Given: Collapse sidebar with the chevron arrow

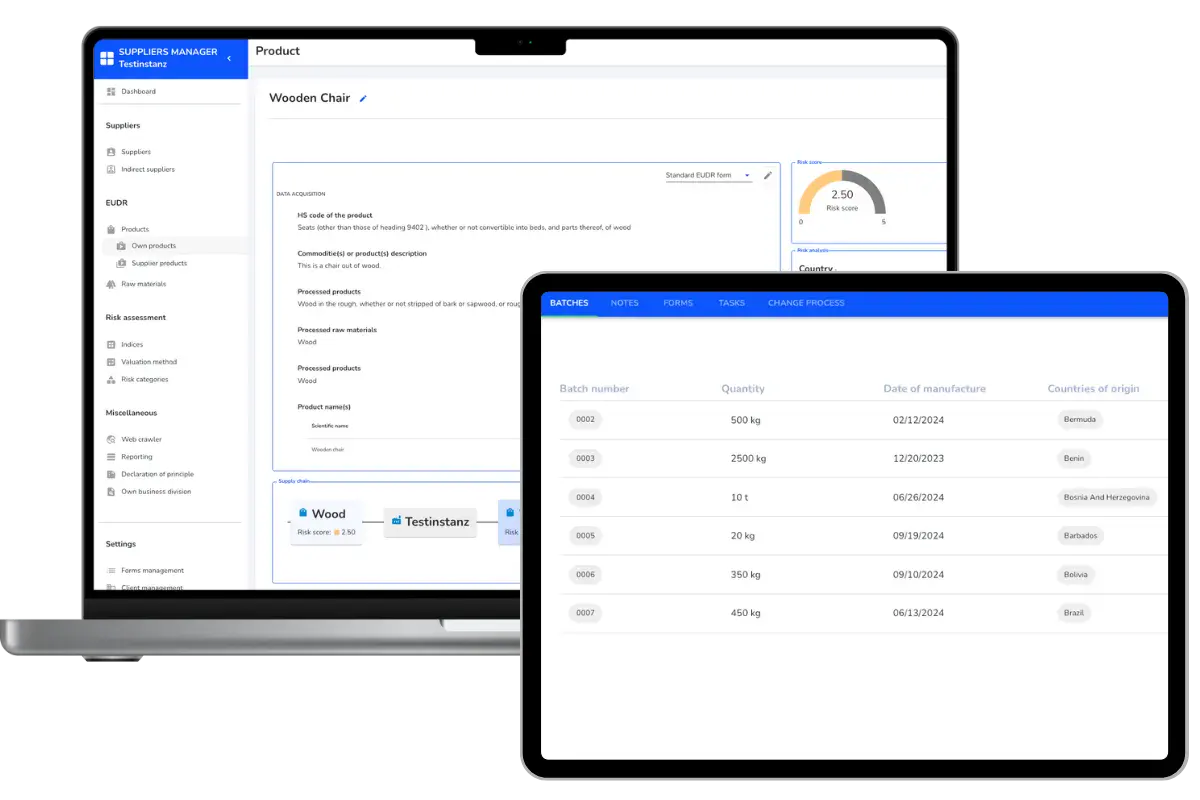Looking at the screenshot, I should (x=229, y=59).
